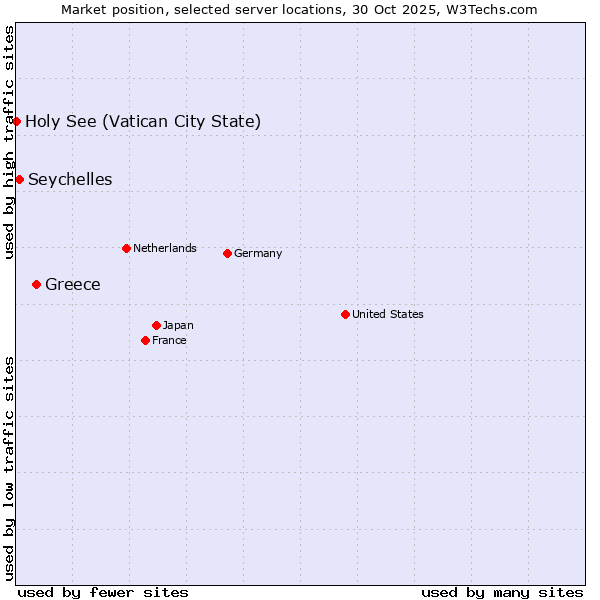The width and height of the screenshot is (600, 600).
Task: Click the "Greece" text label
Action: pyautogui.click(x=73, y=285)
